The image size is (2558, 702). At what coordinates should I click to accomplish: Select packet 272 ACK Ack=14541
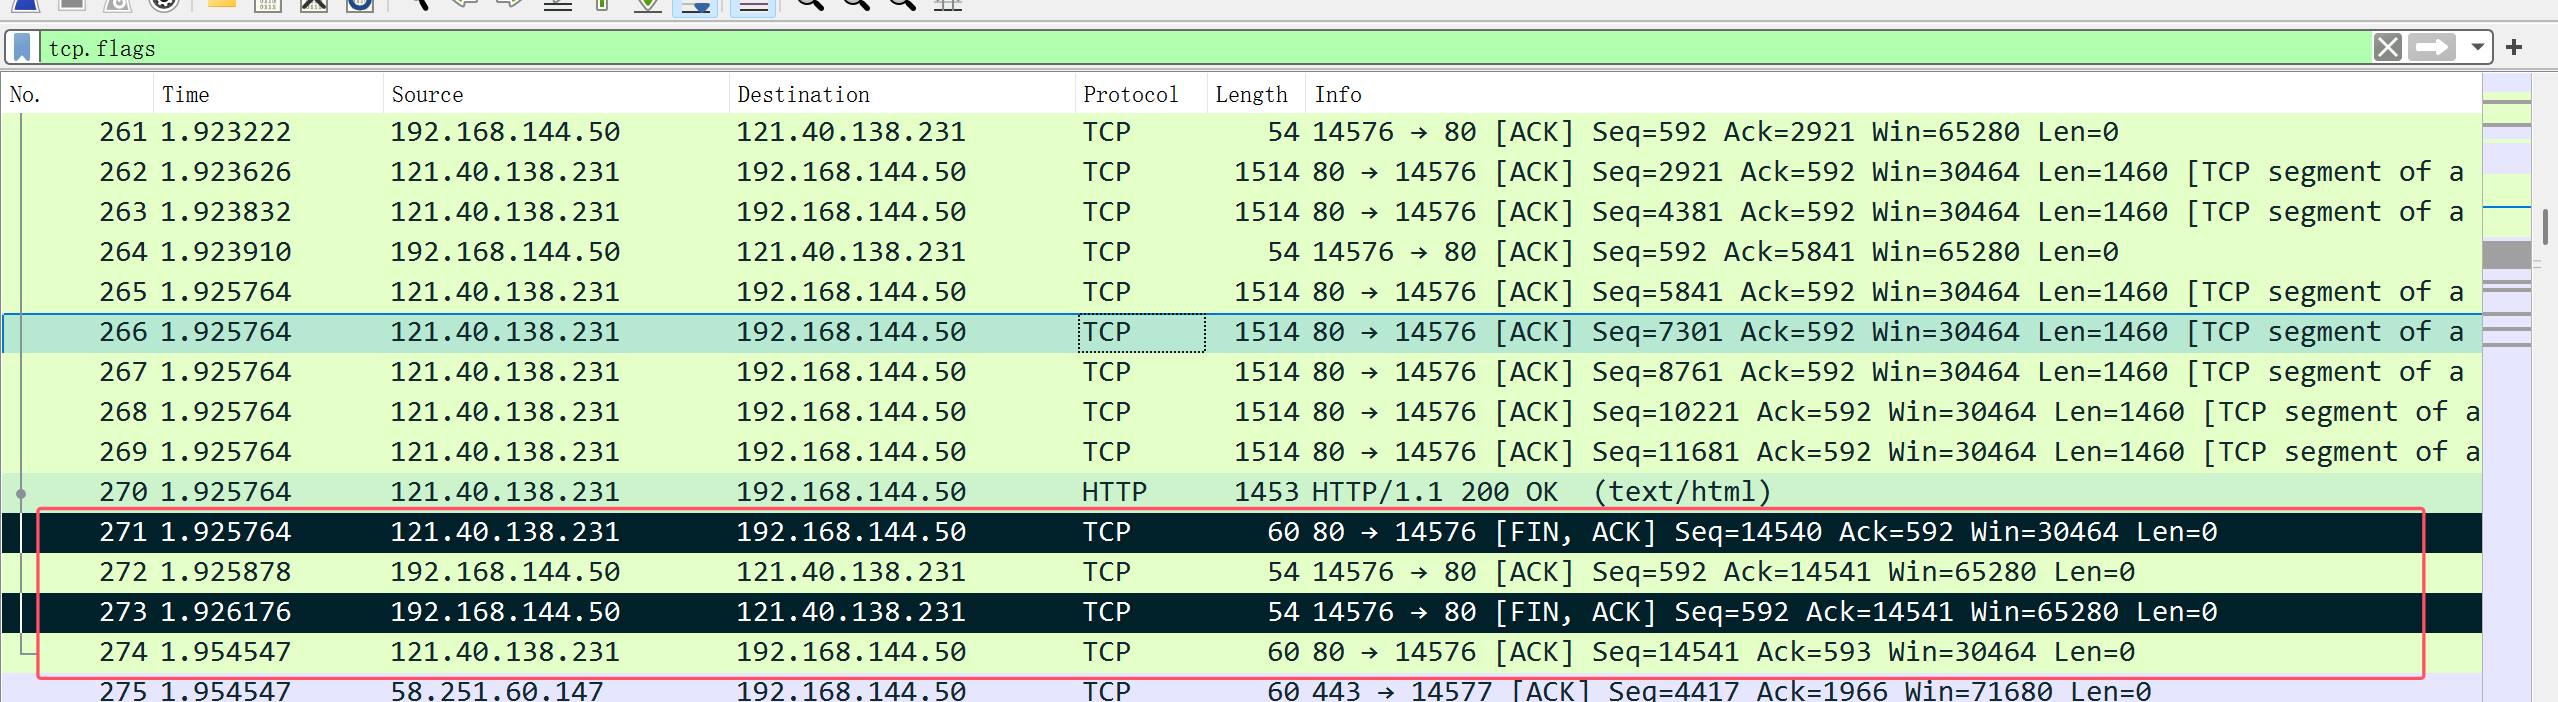point(1241,572)
